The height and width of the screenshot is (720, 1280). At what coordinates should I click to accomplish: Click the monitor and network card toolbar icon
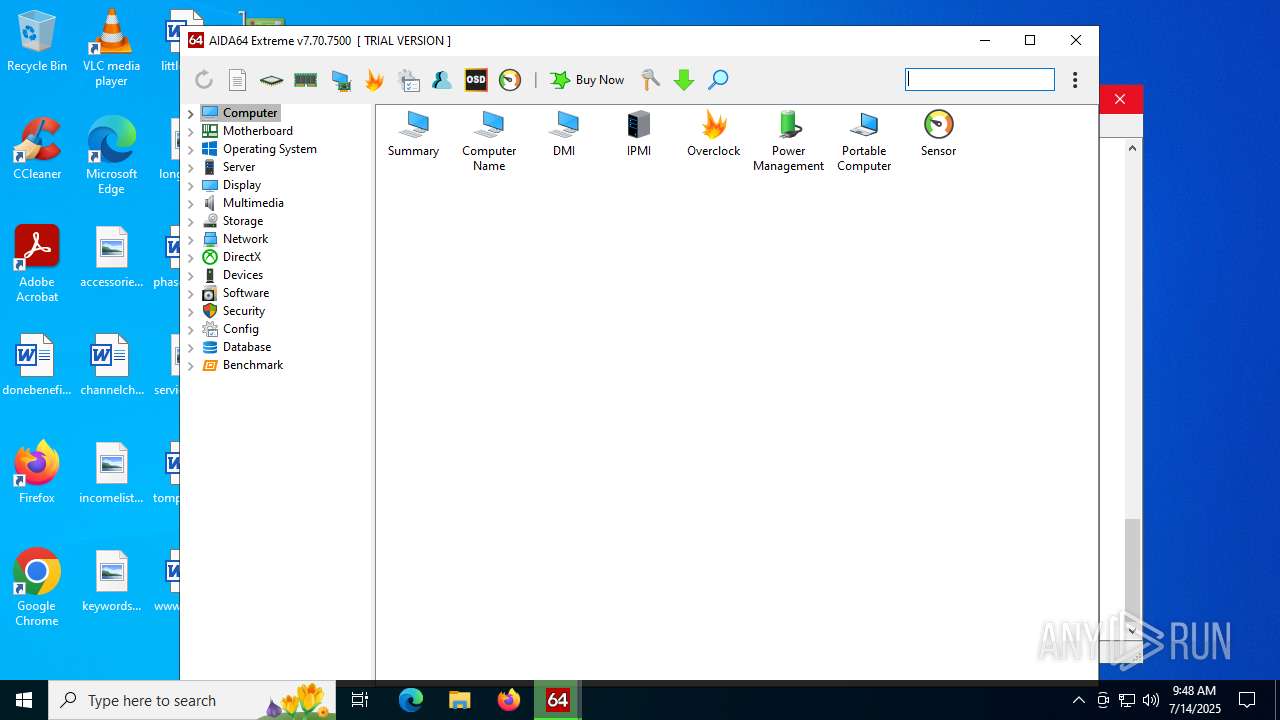(341, 80)
